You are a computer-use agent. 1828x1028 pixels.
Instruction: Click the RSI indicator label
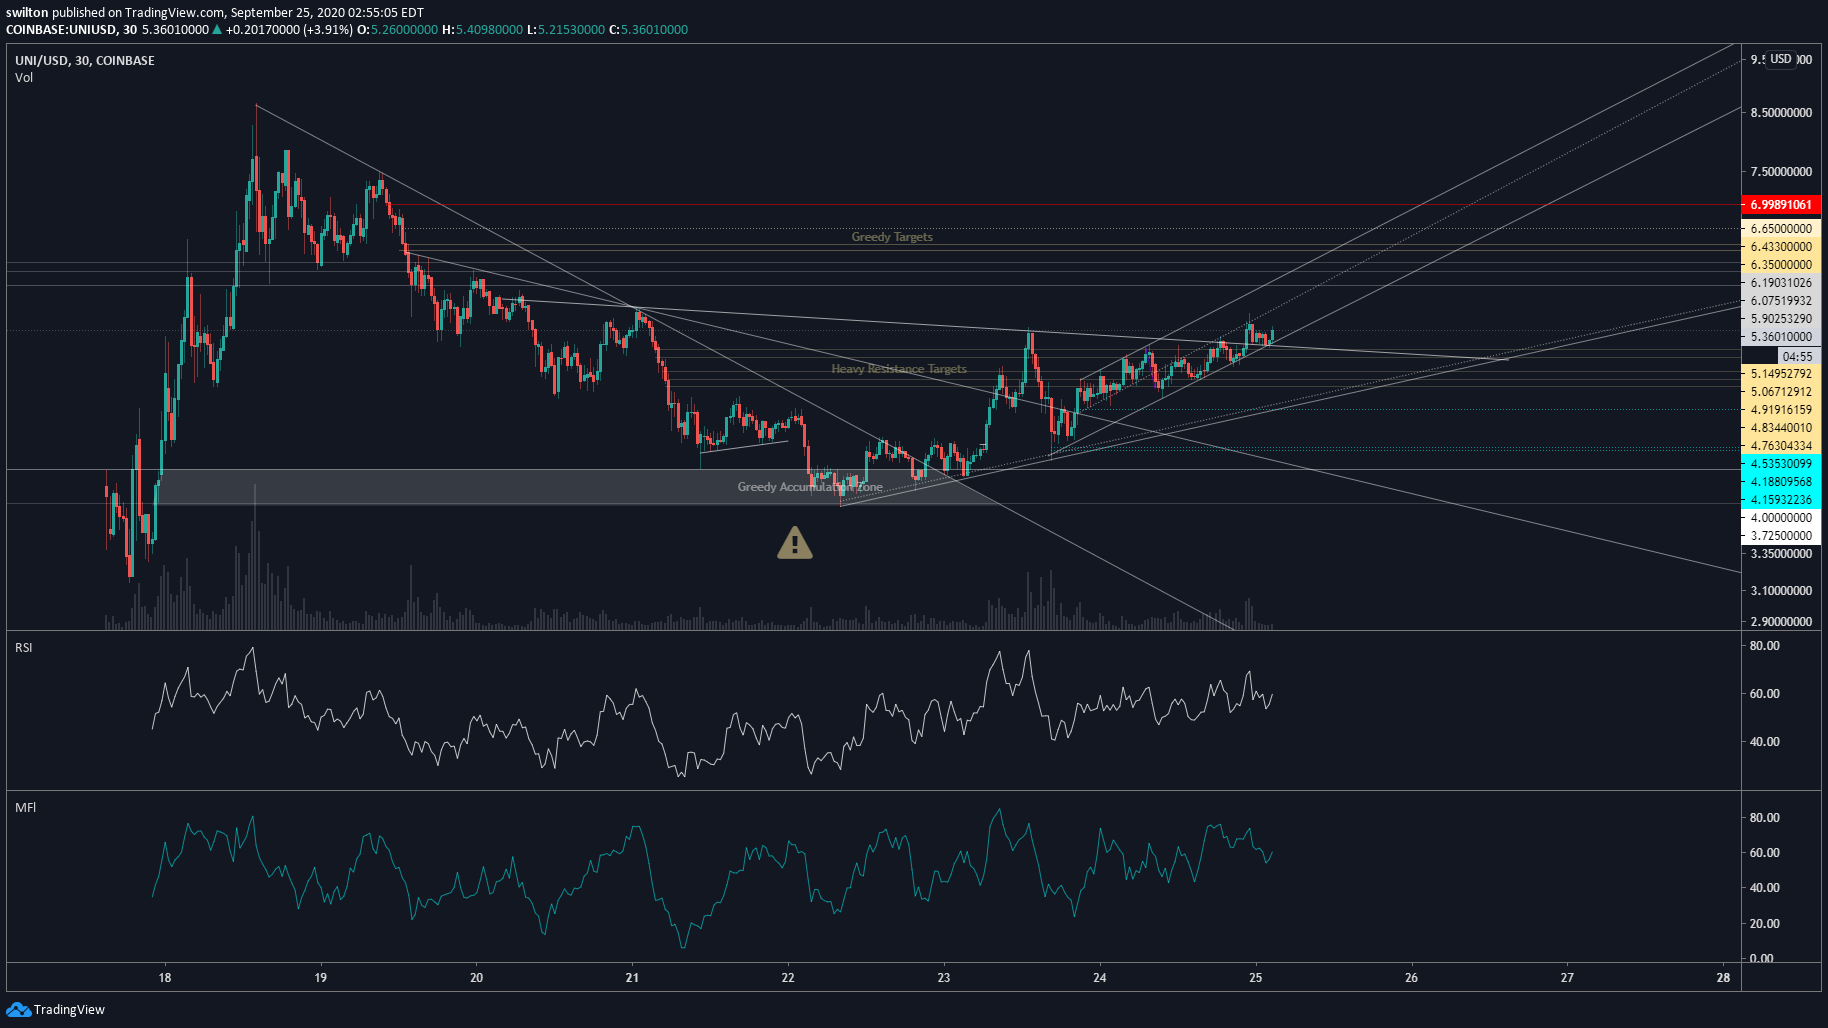(24, 648)
